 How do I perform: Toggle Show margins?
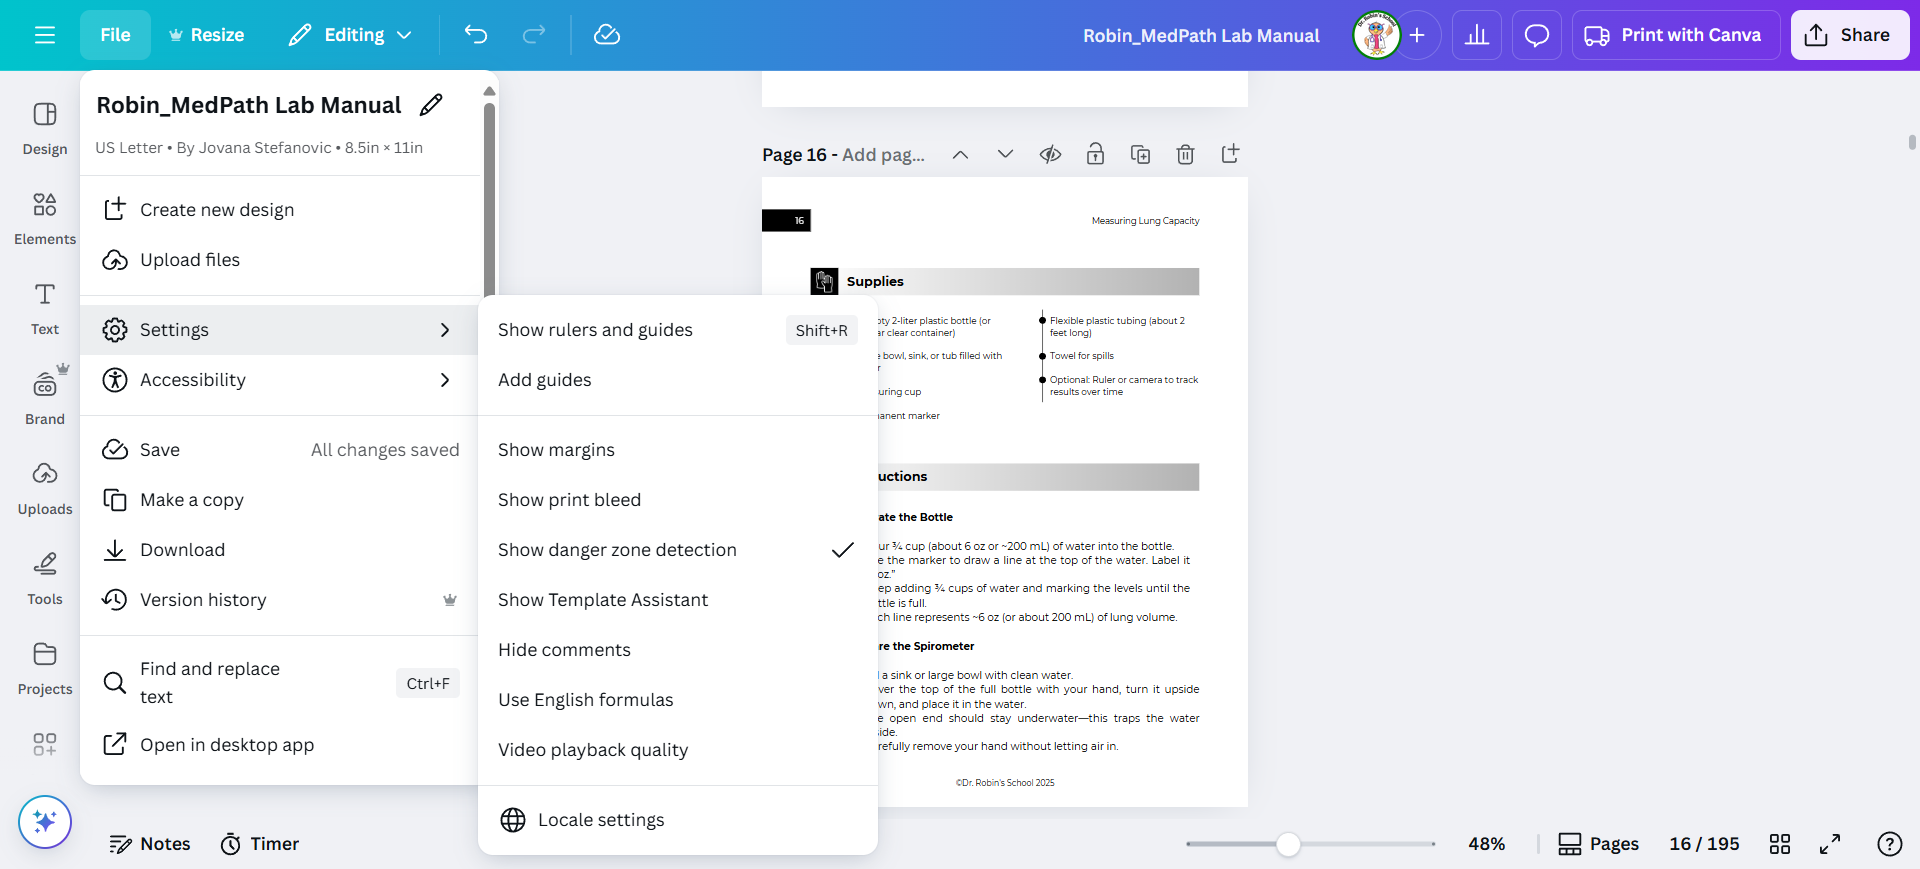point(677,450)
